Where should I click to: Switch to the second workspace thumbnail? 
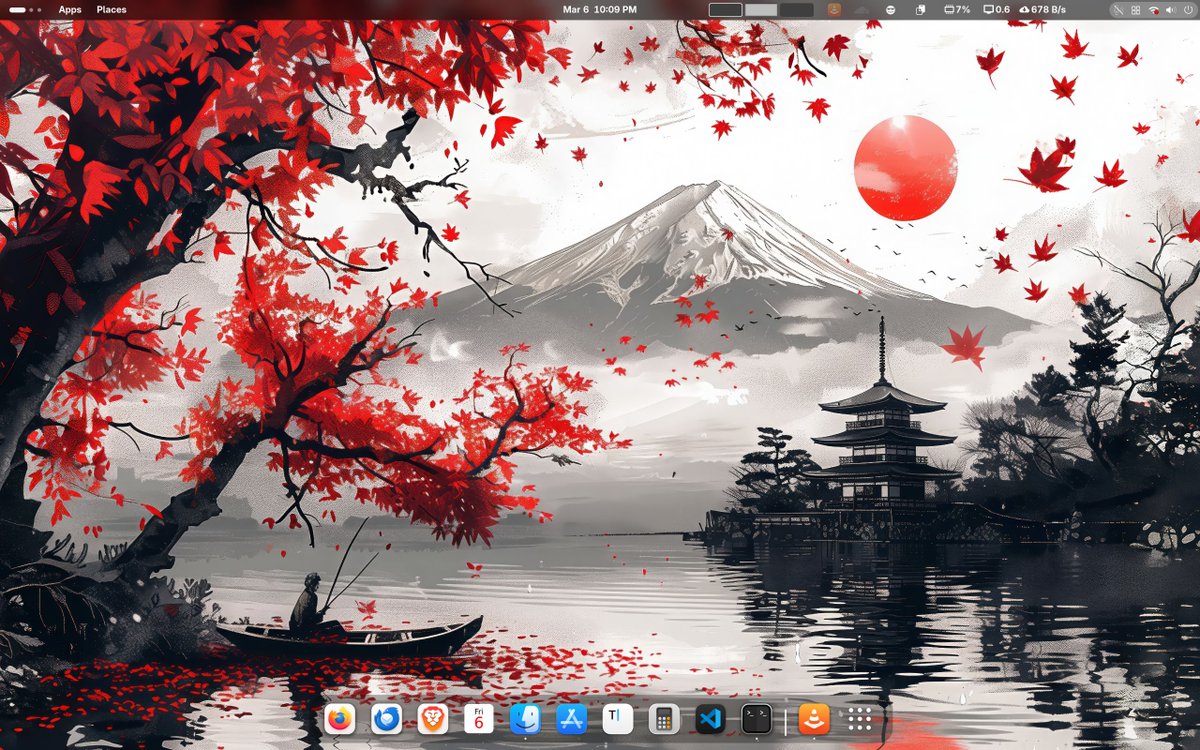pyautogui.click(x=761, y=9)
